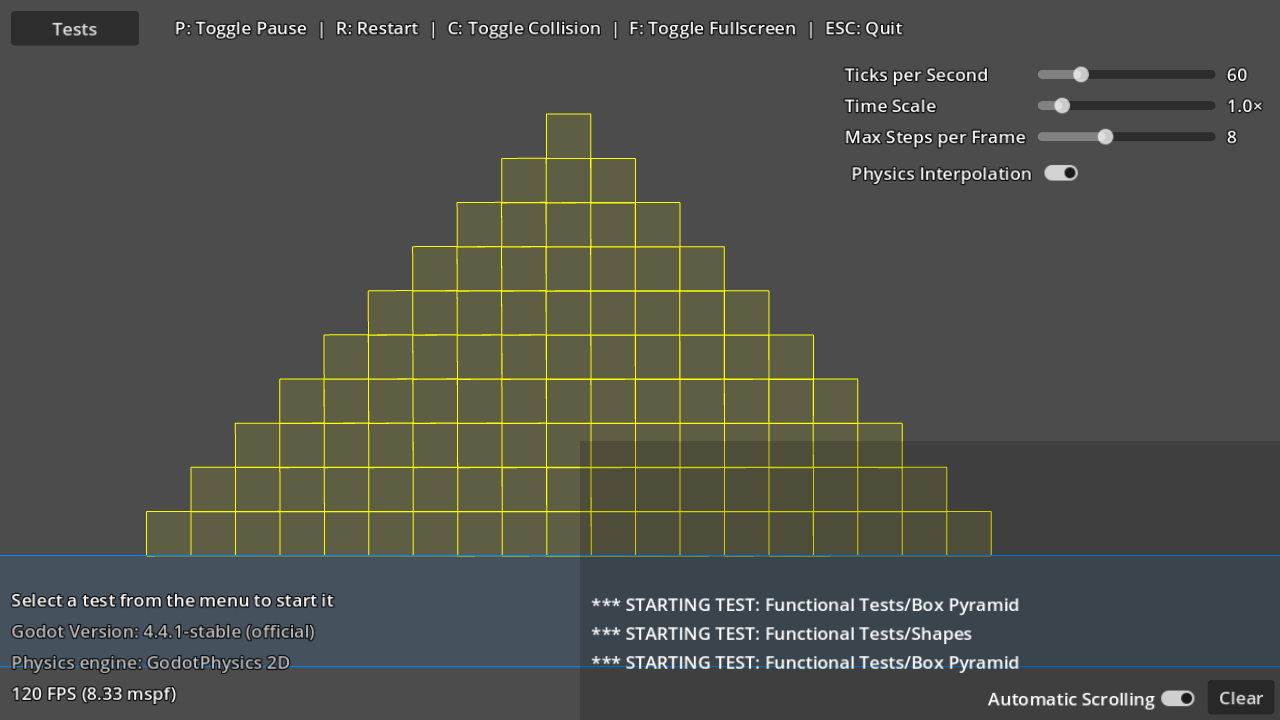The image size is (1280, 720).
Task: Disable the Physics Interpolation toggle
Action: 1061,172
